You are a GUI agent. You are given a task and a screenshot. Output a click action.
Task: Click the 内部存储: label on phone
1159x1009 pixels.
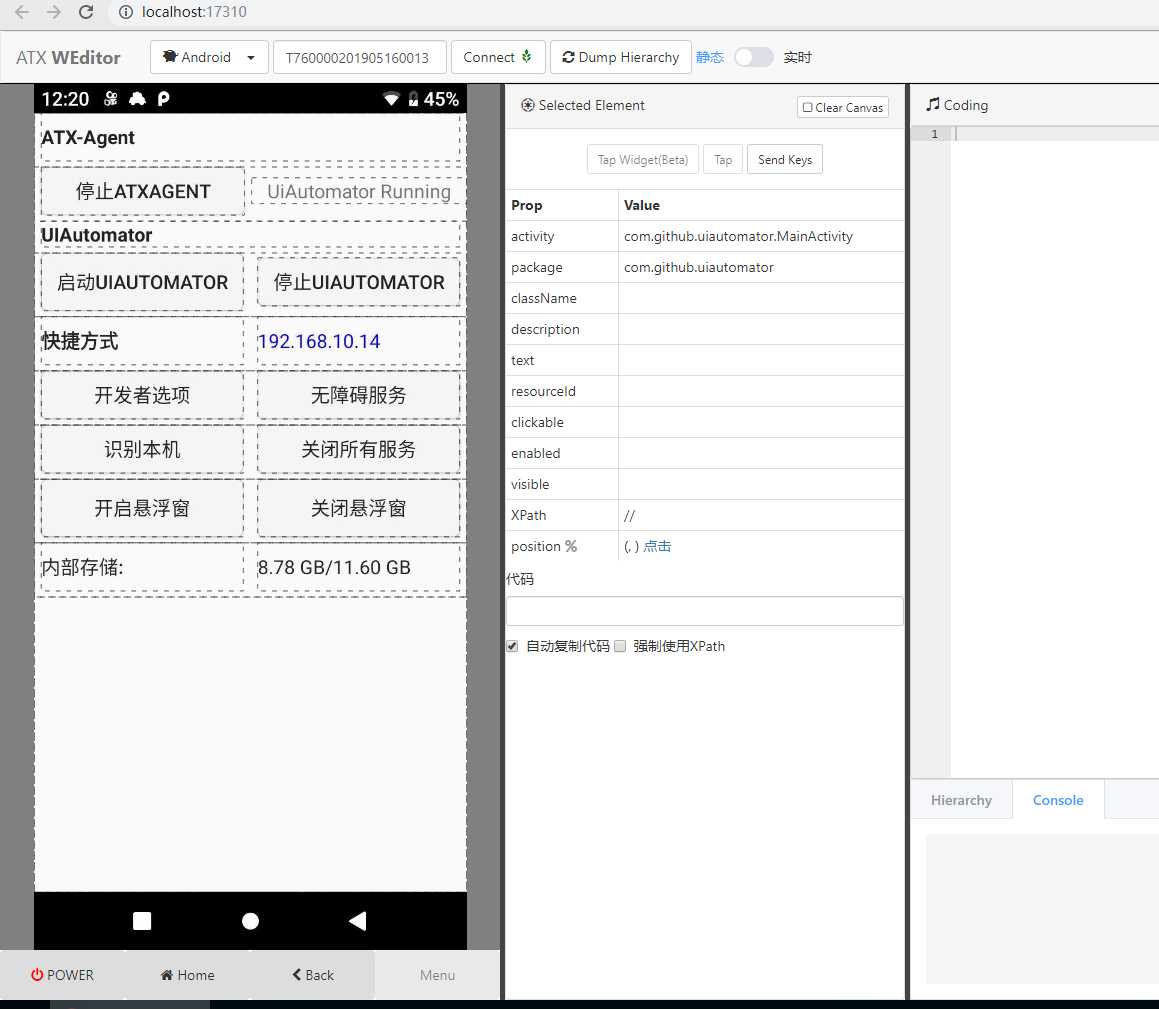(x=83, y=568)
